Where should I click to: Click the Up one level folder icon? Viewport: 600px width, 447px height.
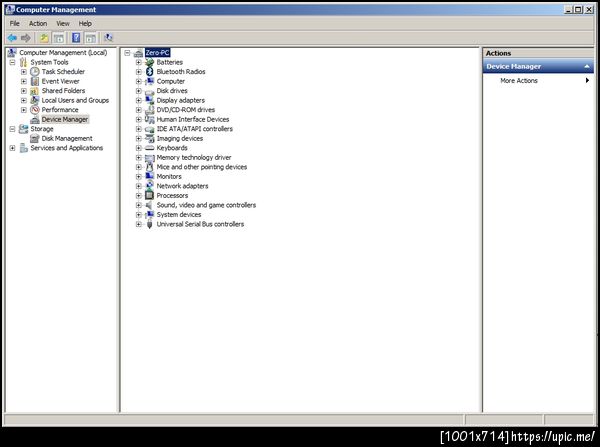[44, 38]
